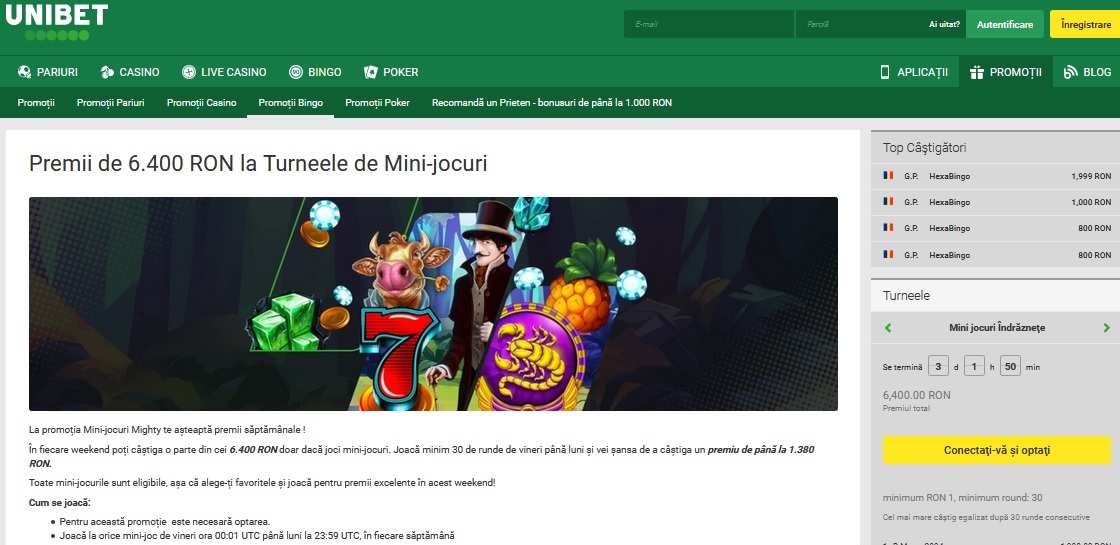Click the Mini jocuri Îndrăznețe tournament title
The height and width of the screenshot is (545, 1120).
point(997,328)
